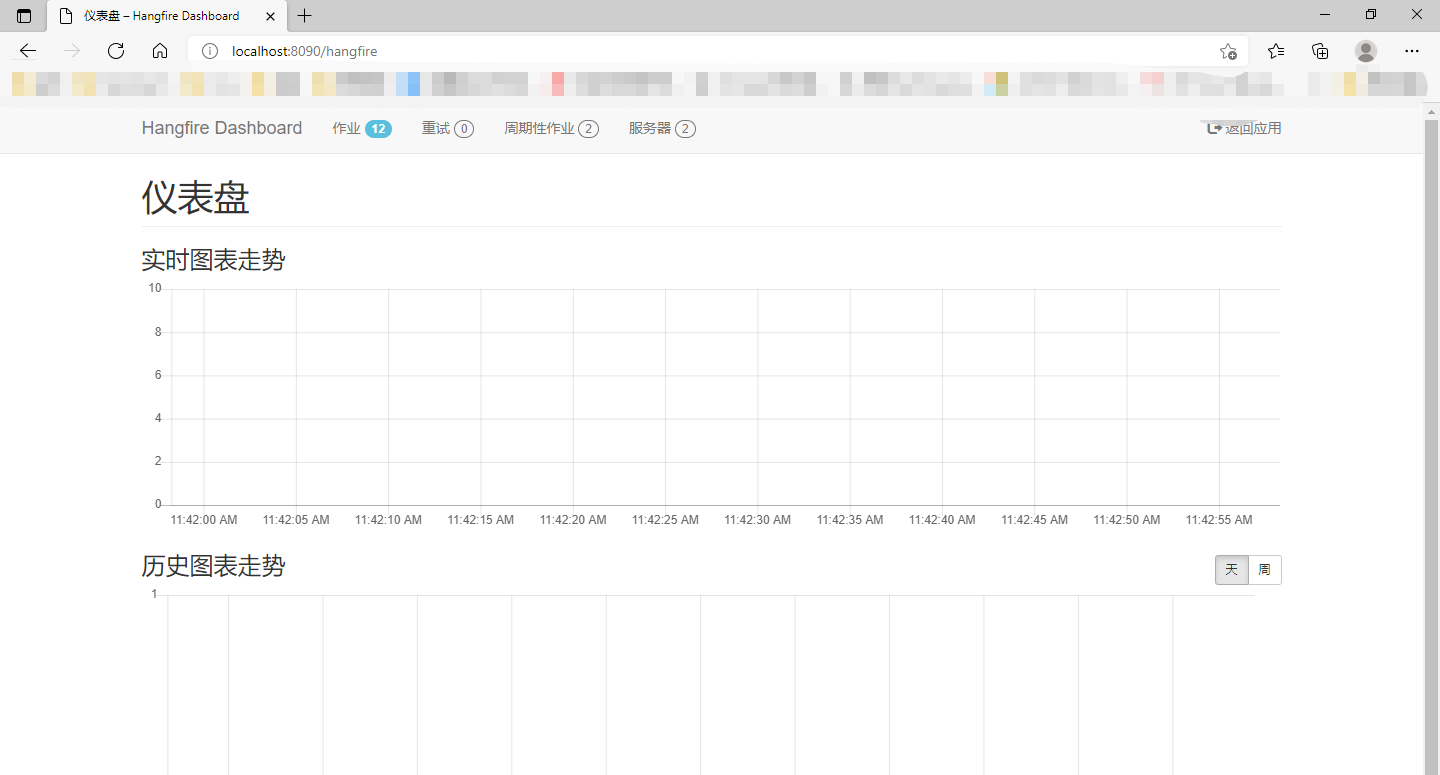Image resolution: width=1440 pixels, height=775 pixels.
Task: Refresh the Hangfire page
Action: pos(116,51)
